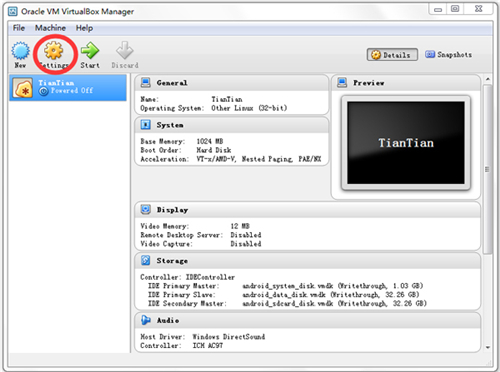The height and width of the screenshot is (372, 500).
Task: Open the Machine menu
Action: pos(50,28)
